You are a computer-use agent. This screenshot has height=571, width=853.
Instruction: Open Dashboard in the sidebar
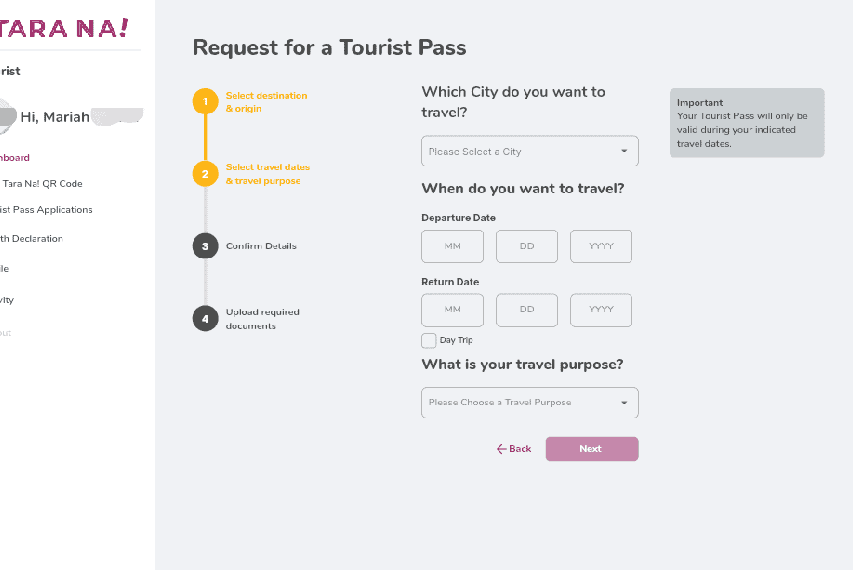pyautogui.click(x=14, y=157)
